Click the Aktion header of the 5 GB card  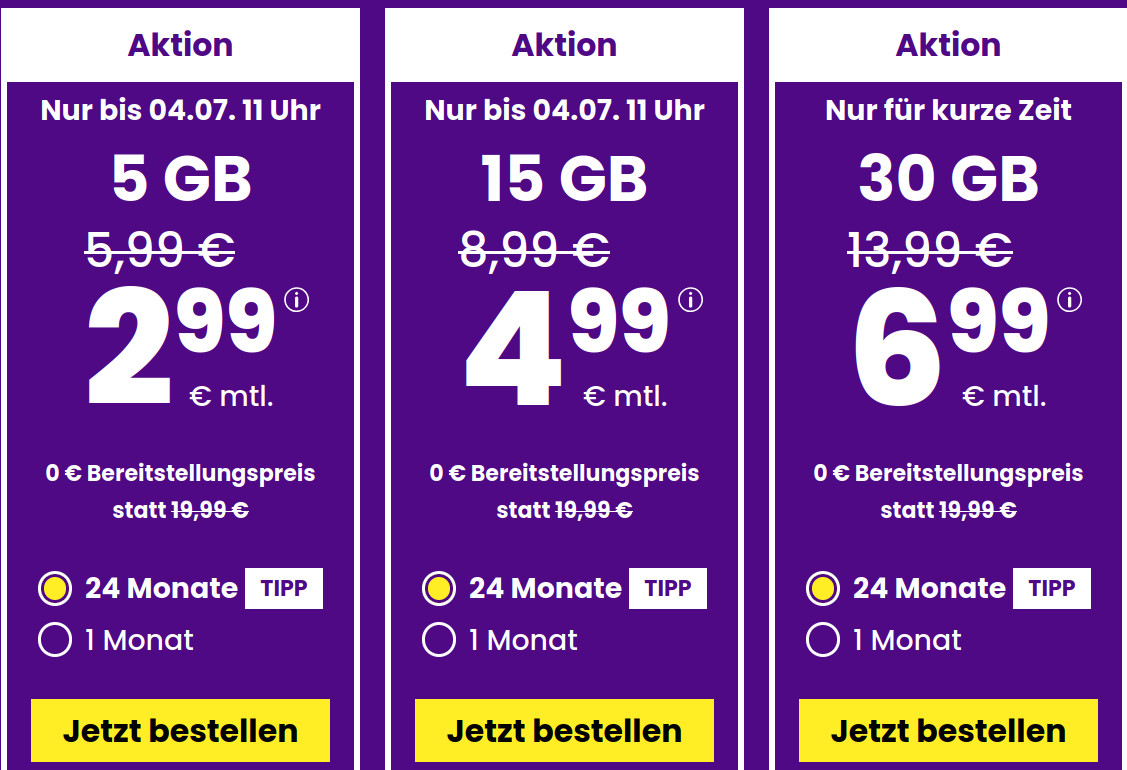[x=180, y=44]
